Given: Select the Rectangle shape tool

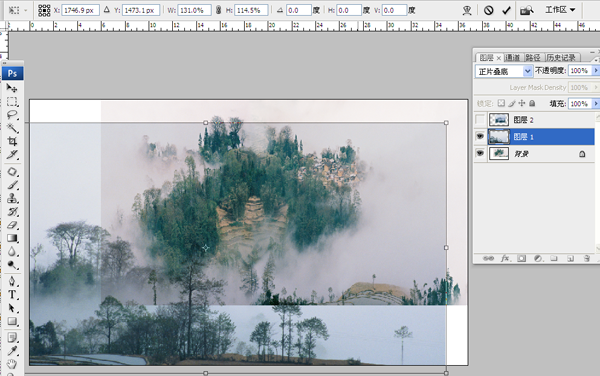Looking at the screenshot, I should click(x=12, y=321).
